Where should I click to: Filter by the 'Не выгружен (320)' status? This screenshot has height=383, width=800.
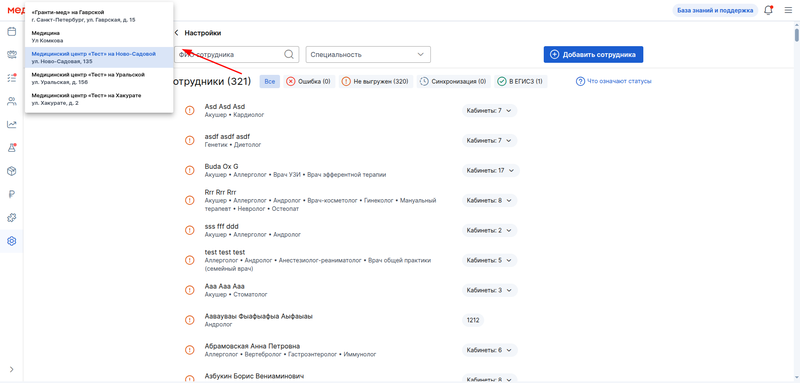click(375, 82)
